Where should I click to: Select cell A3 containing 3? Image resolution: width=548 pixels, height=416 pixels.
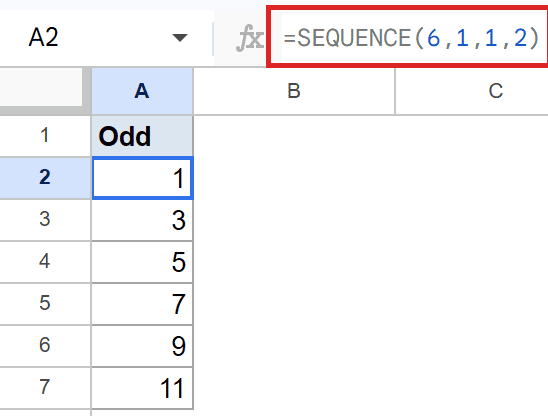coord(142,220)
